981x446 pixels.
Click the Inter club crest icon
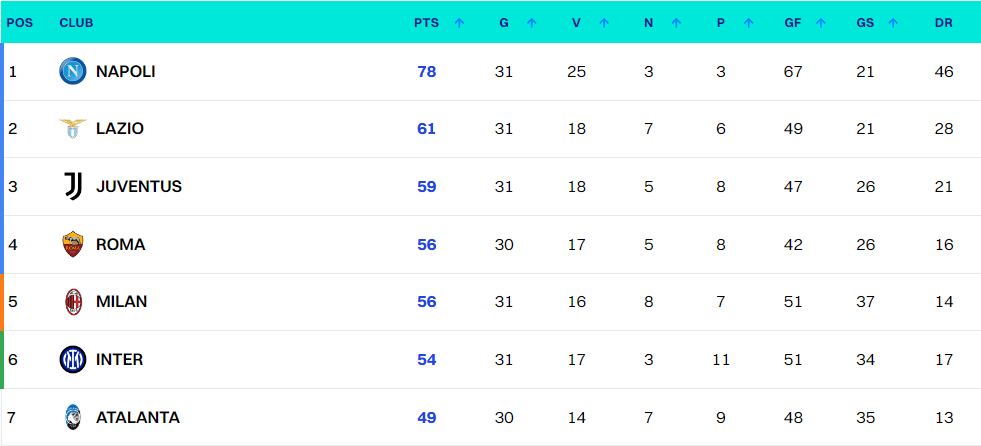[73, 359]
